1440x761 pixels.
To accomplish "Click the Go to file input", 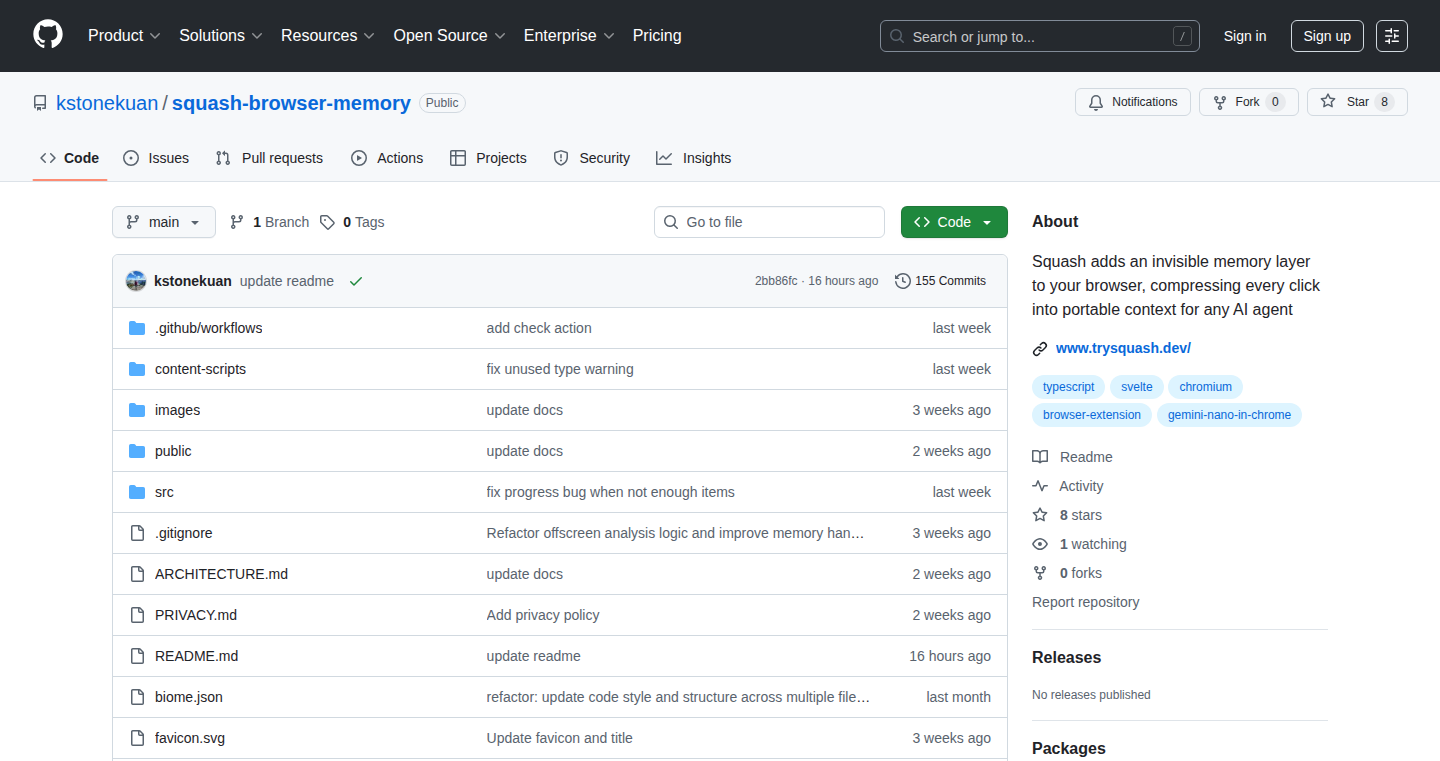I will pyautogui.click(x=769, y=222).
